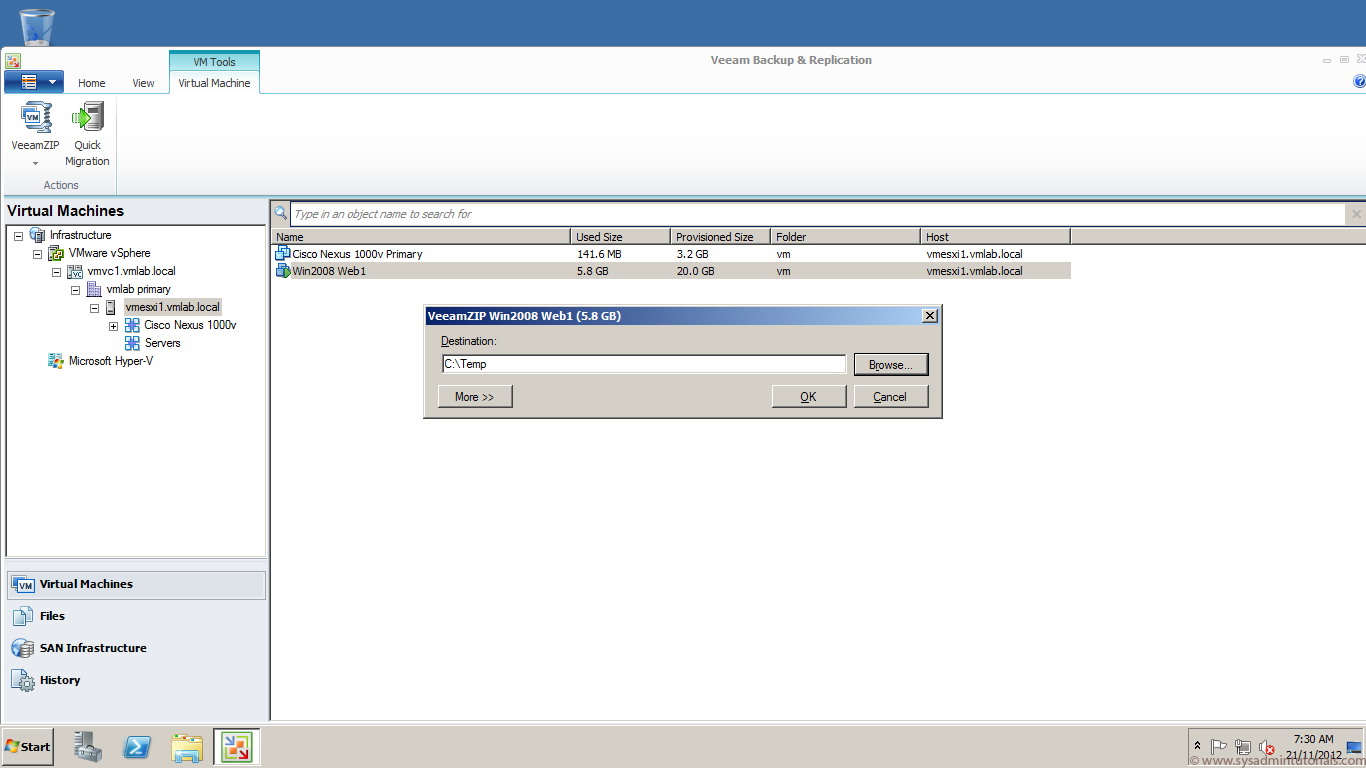Screen dimensions: 1366x768
Task: Click the Win2008 Web1 VM icon
Action: point(283,271)
